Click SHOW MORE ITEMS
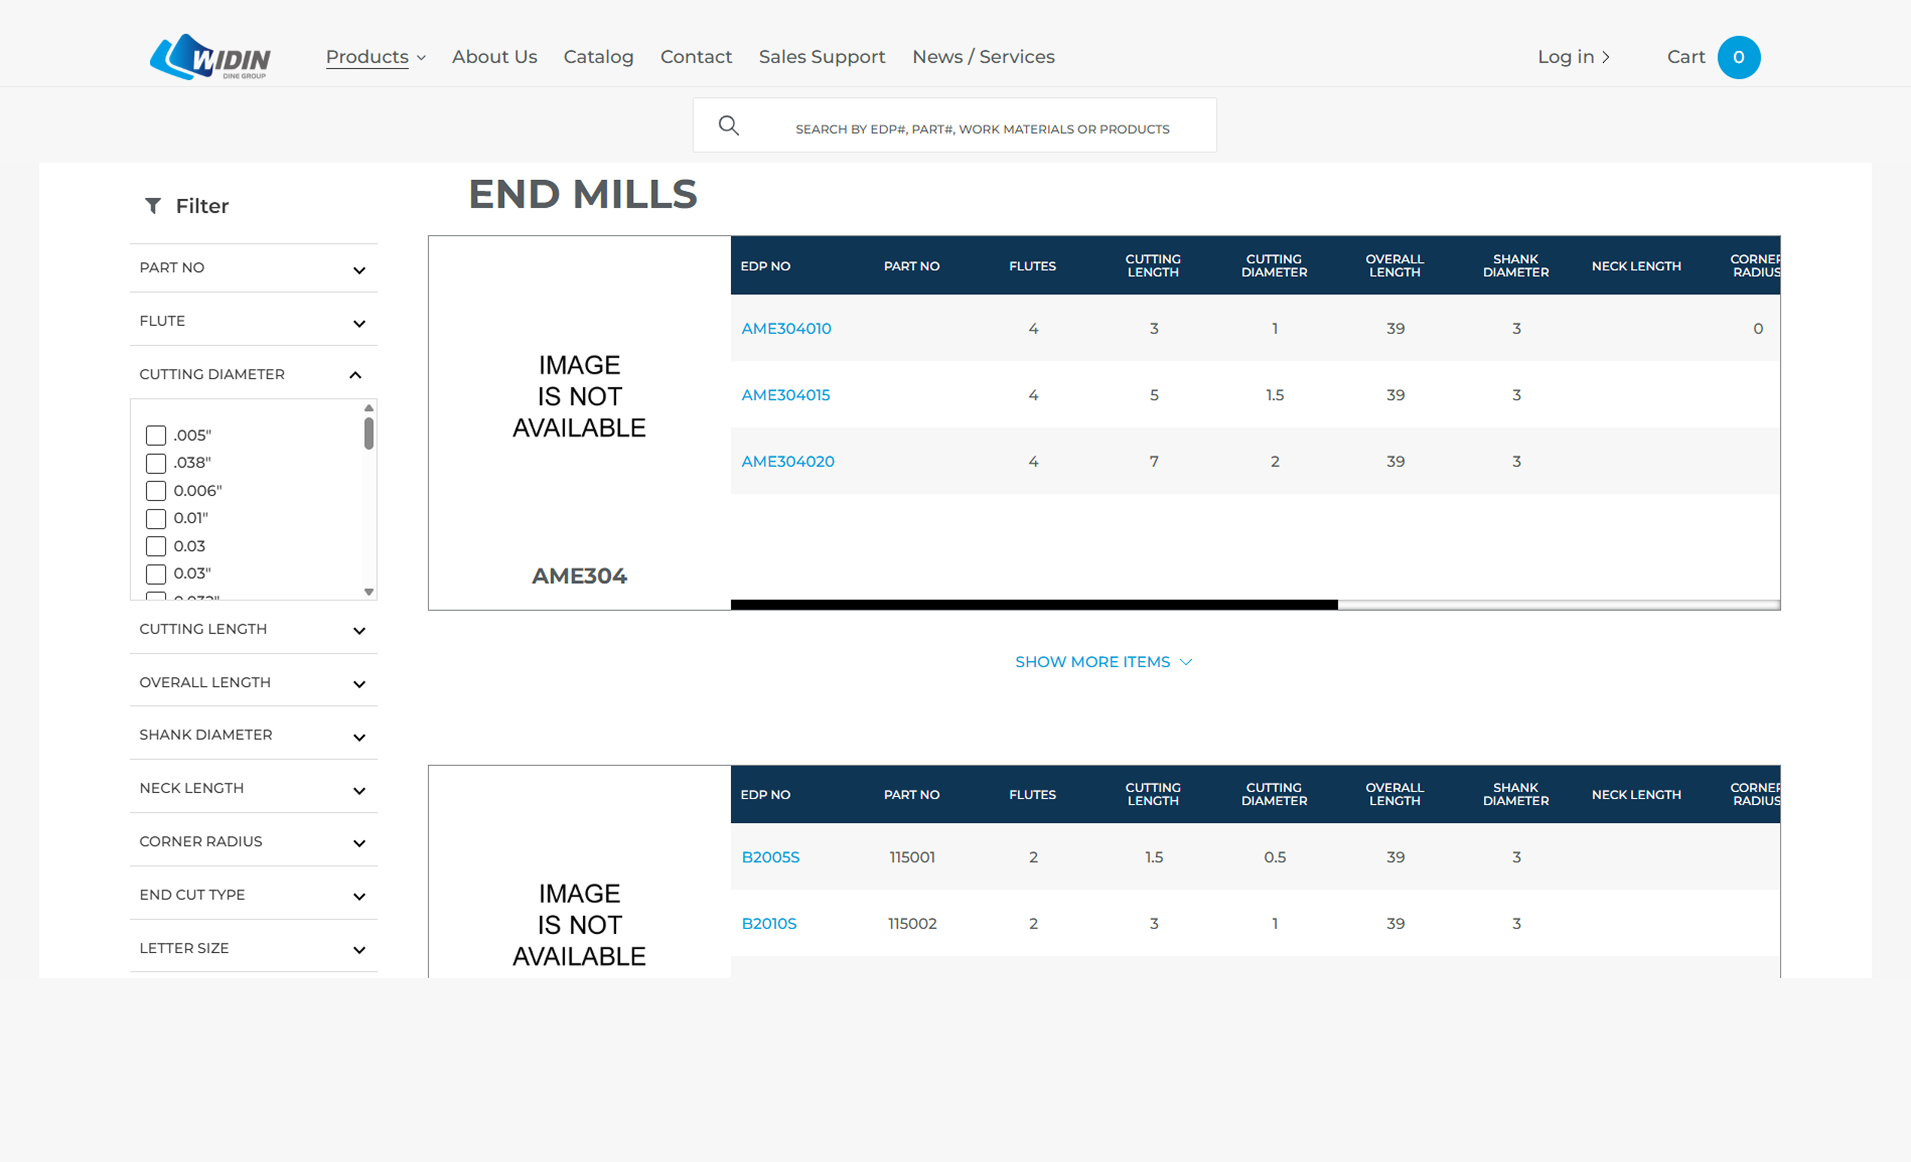This screenshot has width=1911, height=1162. click(1104, 662)
